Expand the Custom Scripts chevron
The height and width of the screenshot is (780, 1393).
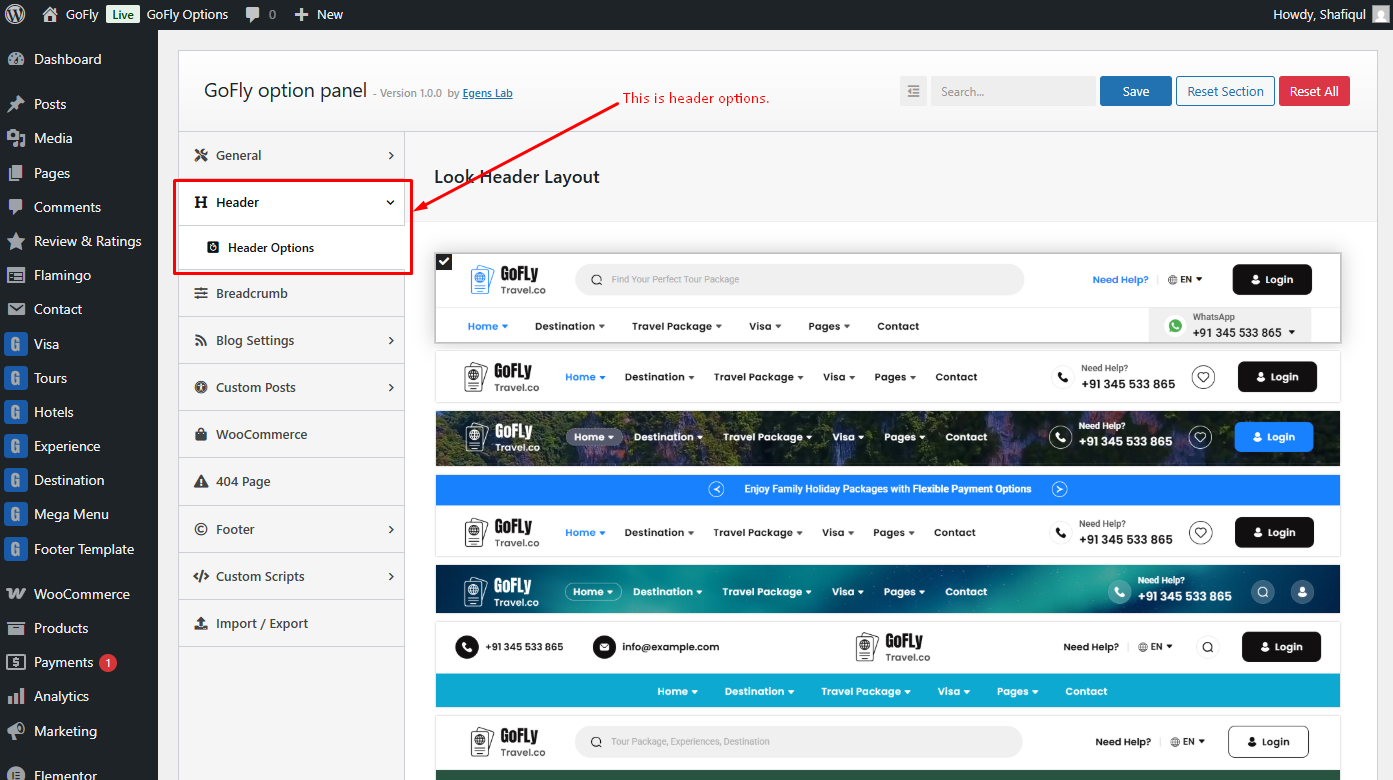point(391,577)
